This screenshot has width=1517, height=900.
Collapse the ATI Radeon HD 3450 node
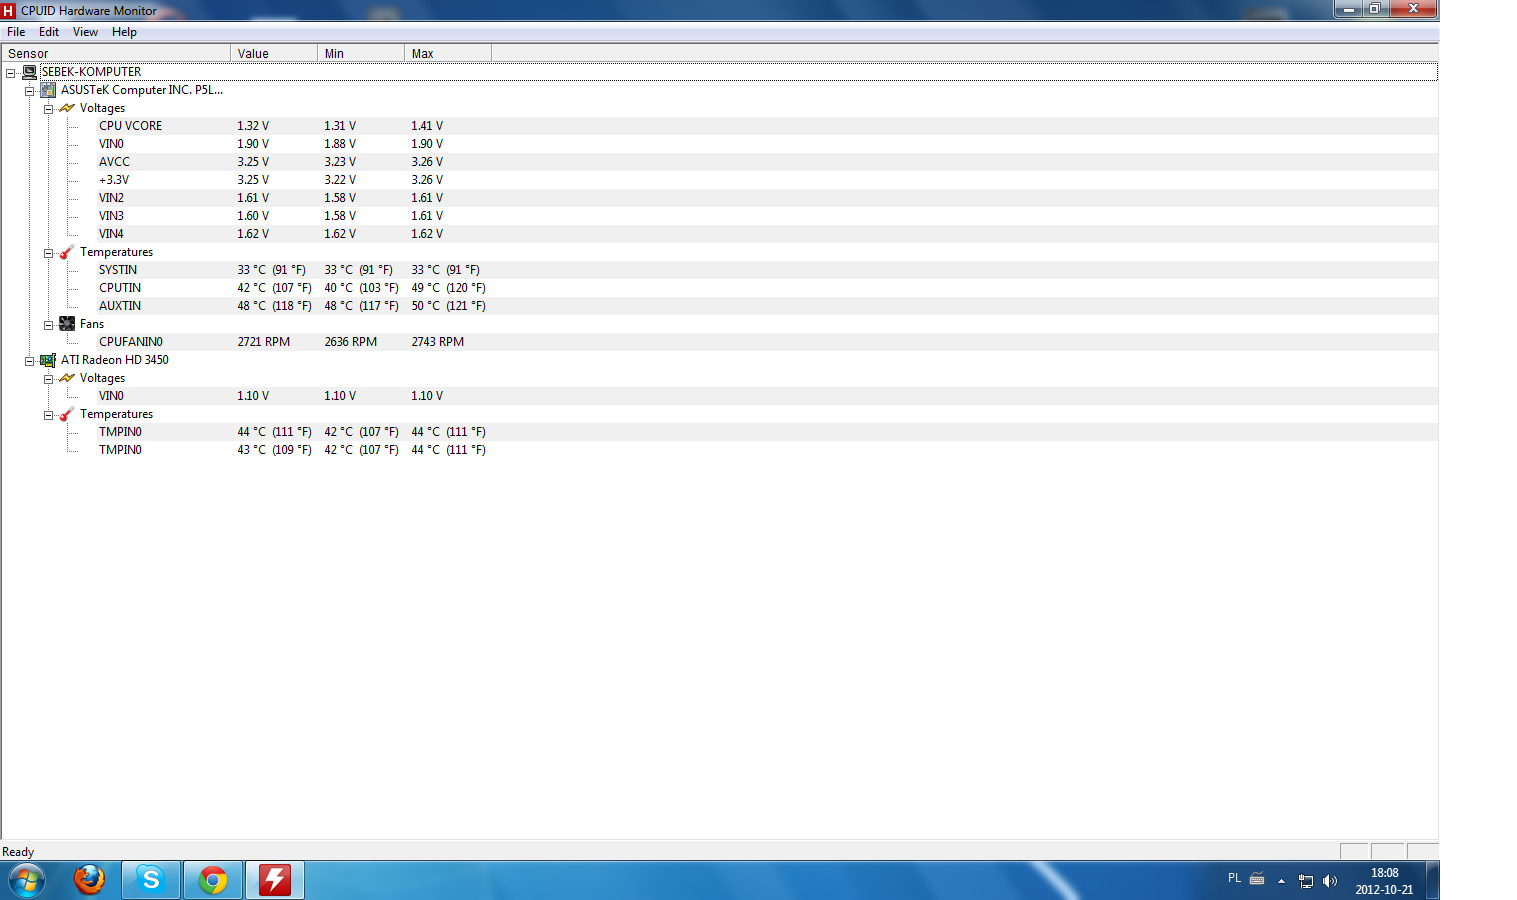click(30, 361)
